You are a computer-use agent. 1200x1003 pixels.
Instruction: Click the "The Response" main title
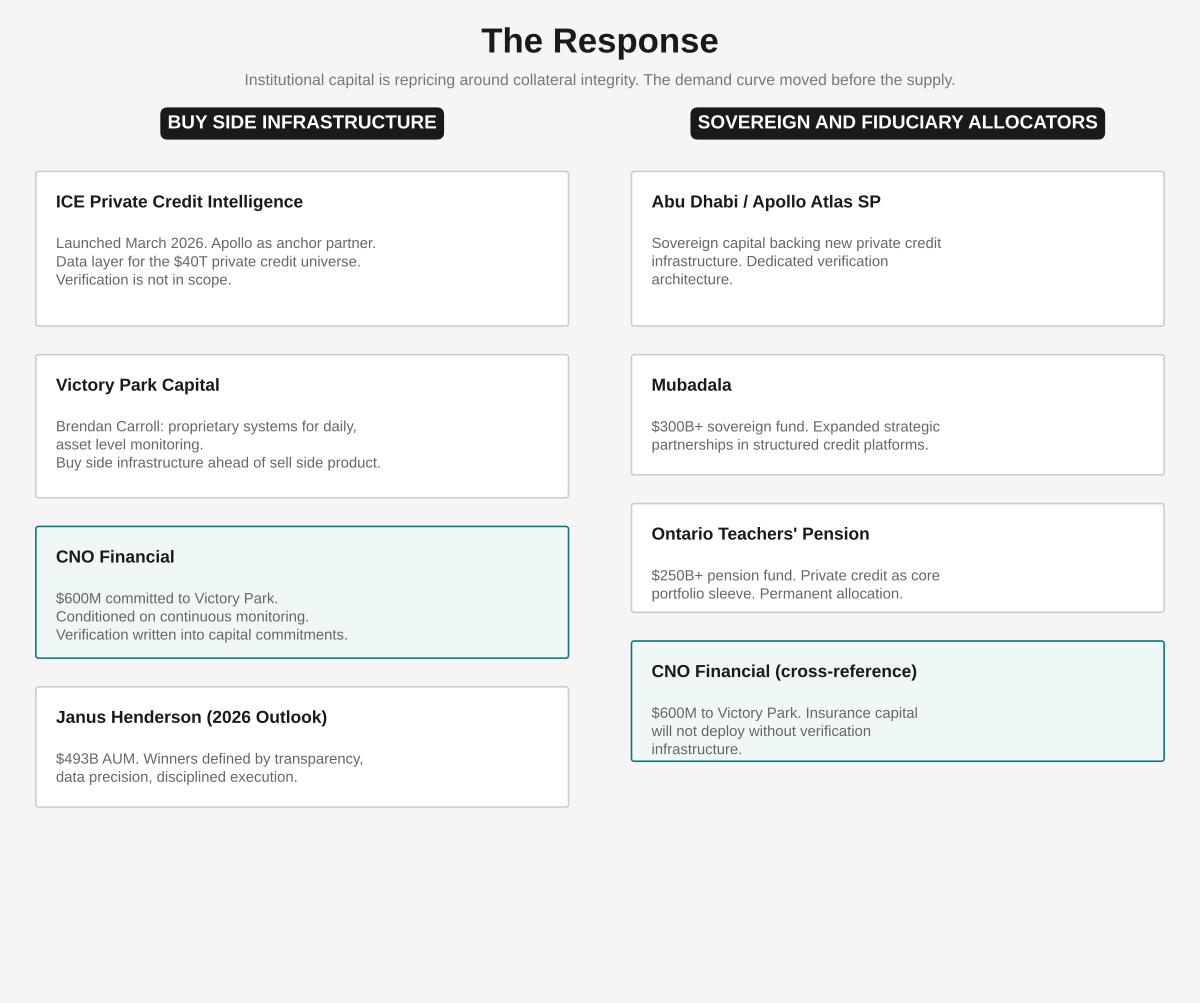pyautogui.click(x=599, y=41)
